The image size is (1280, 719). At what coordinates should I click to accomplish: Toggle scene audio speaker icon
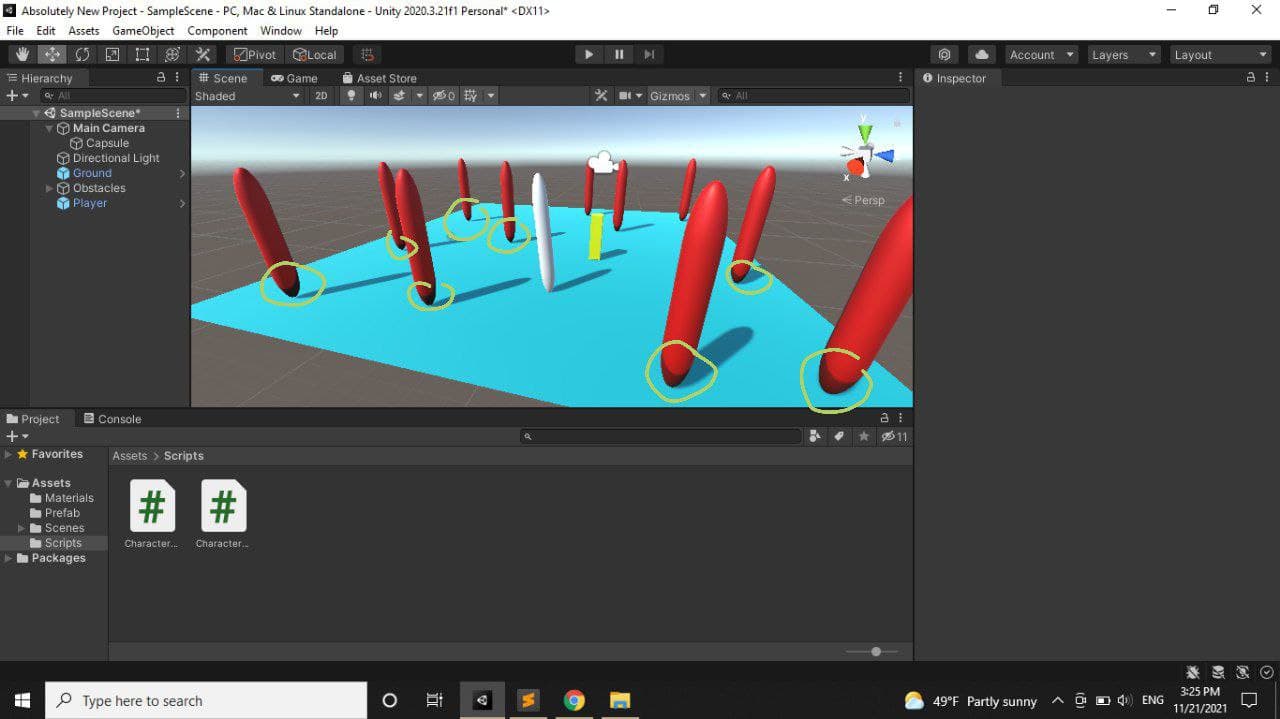tap(375, 96)
